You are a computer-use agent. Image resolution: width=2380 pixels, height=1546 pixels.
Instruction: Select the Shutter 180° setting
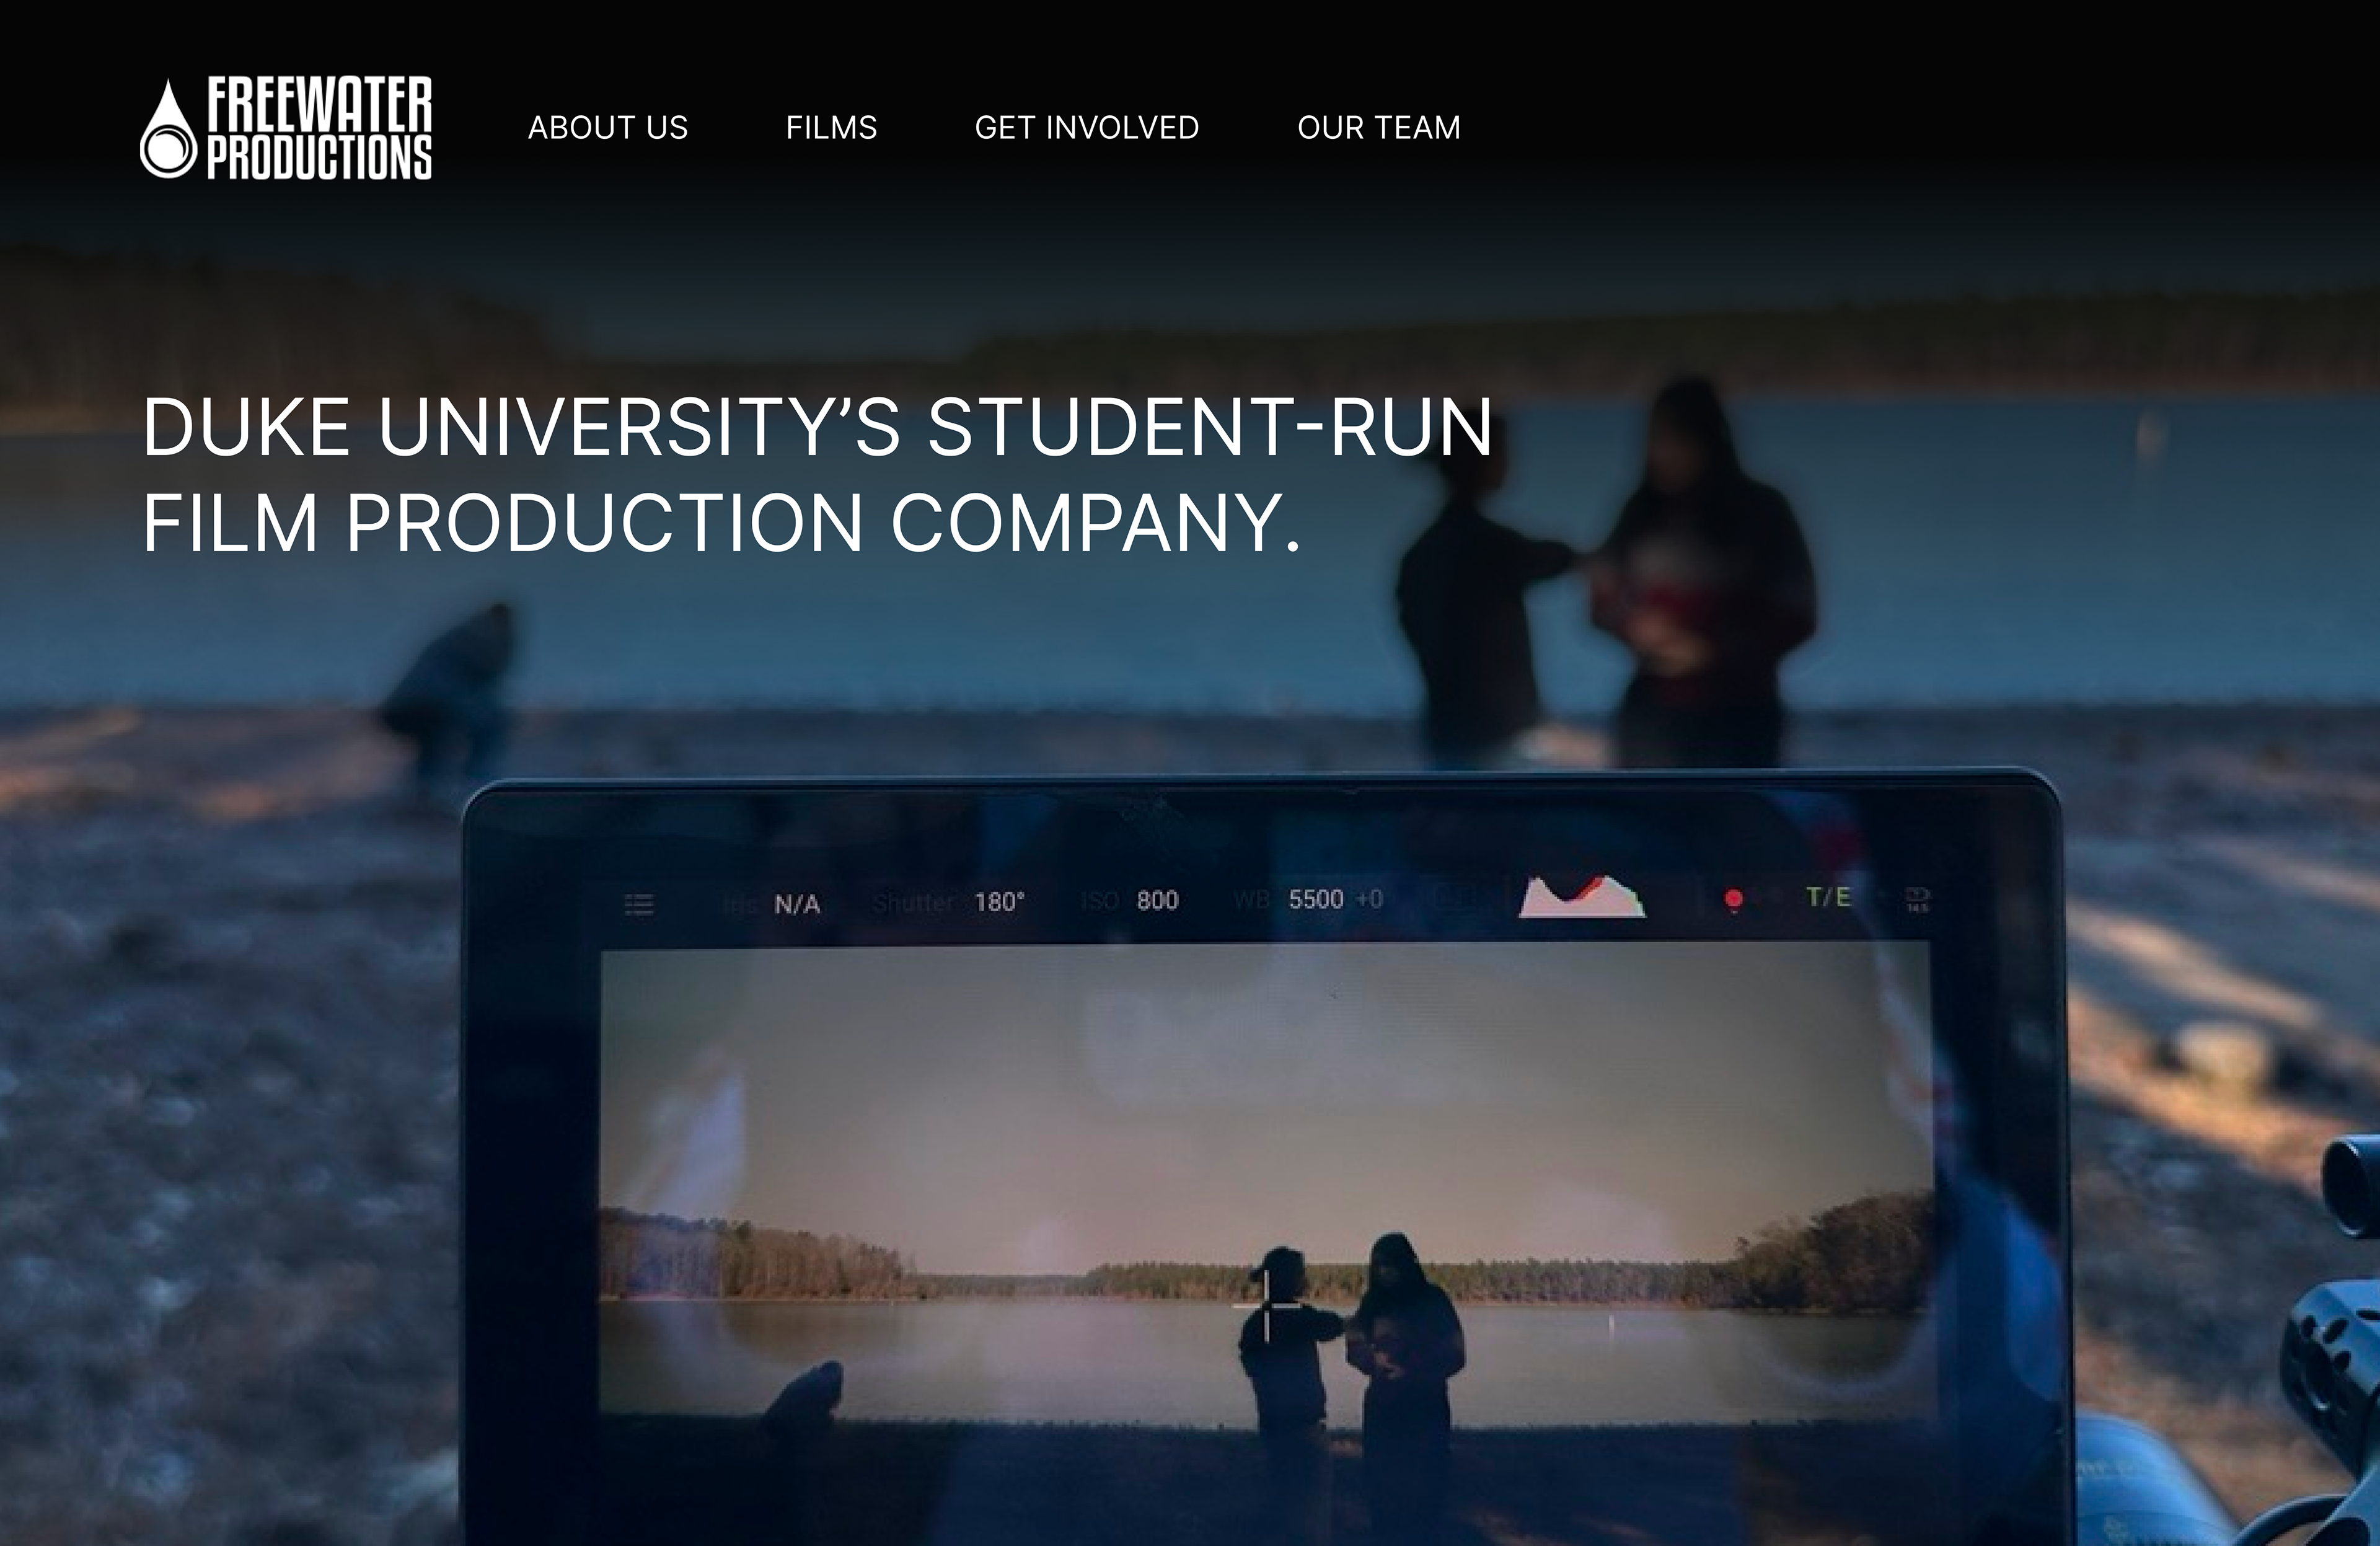[998, 902]
